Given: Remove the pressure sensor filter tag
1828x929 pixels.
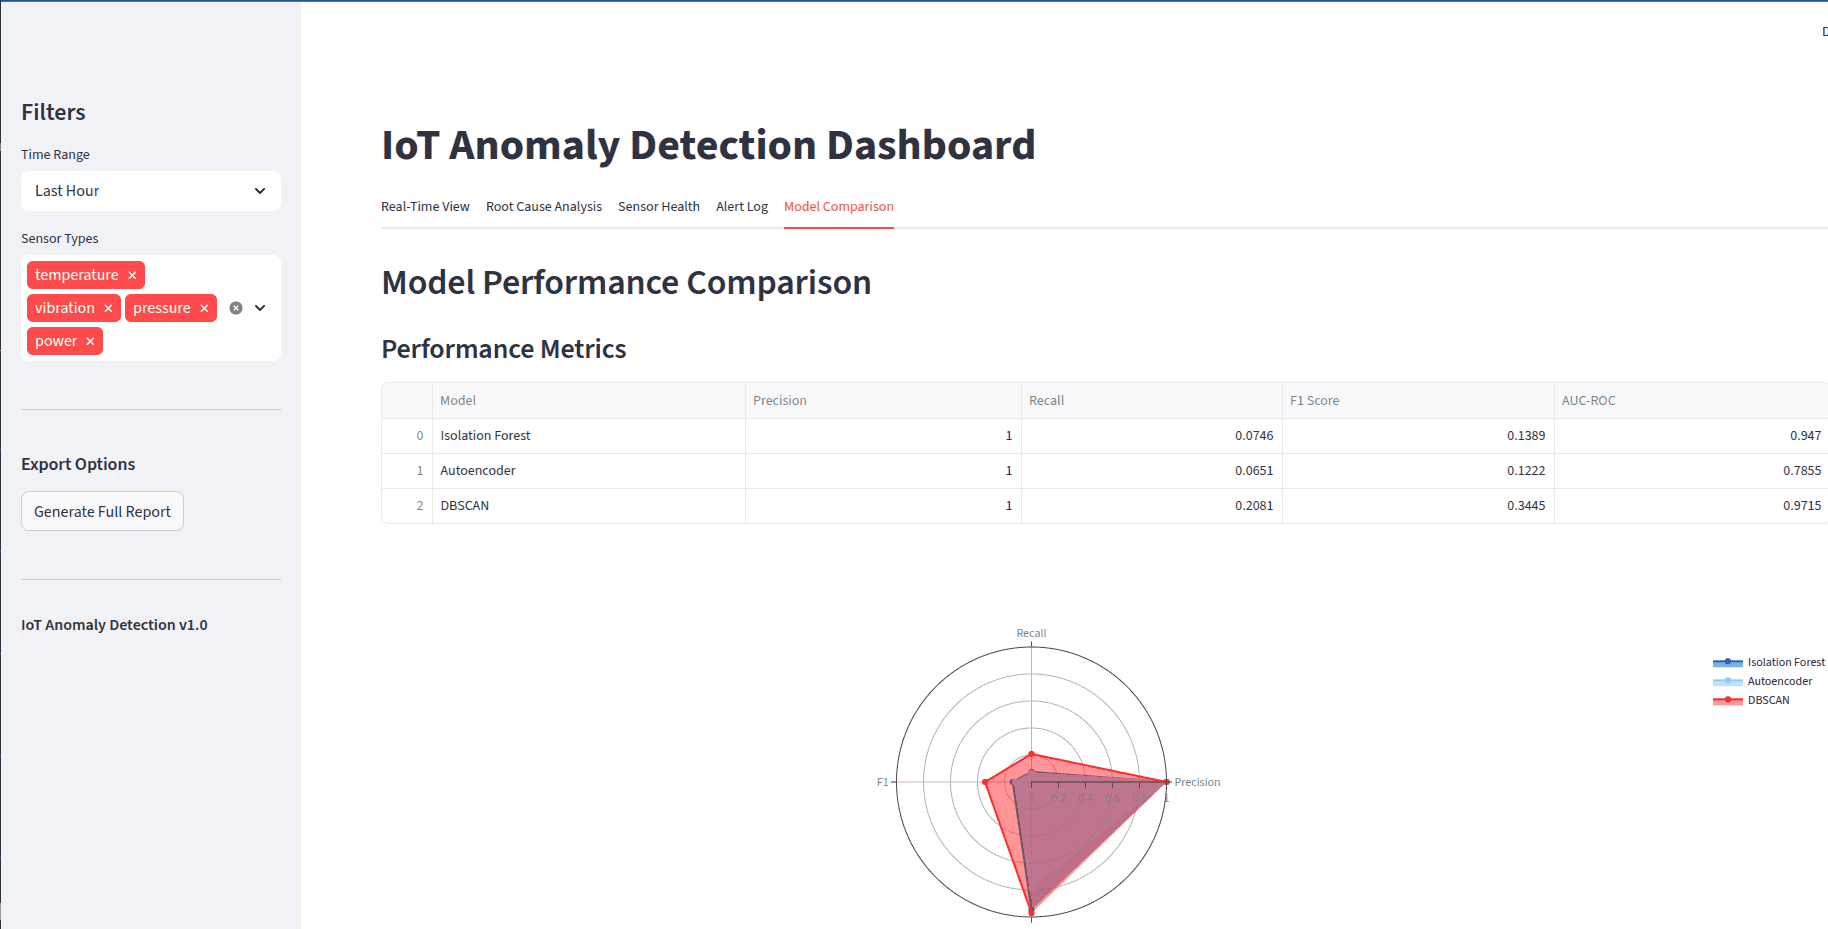Looking at the screenshot, I should pos(203,307).
